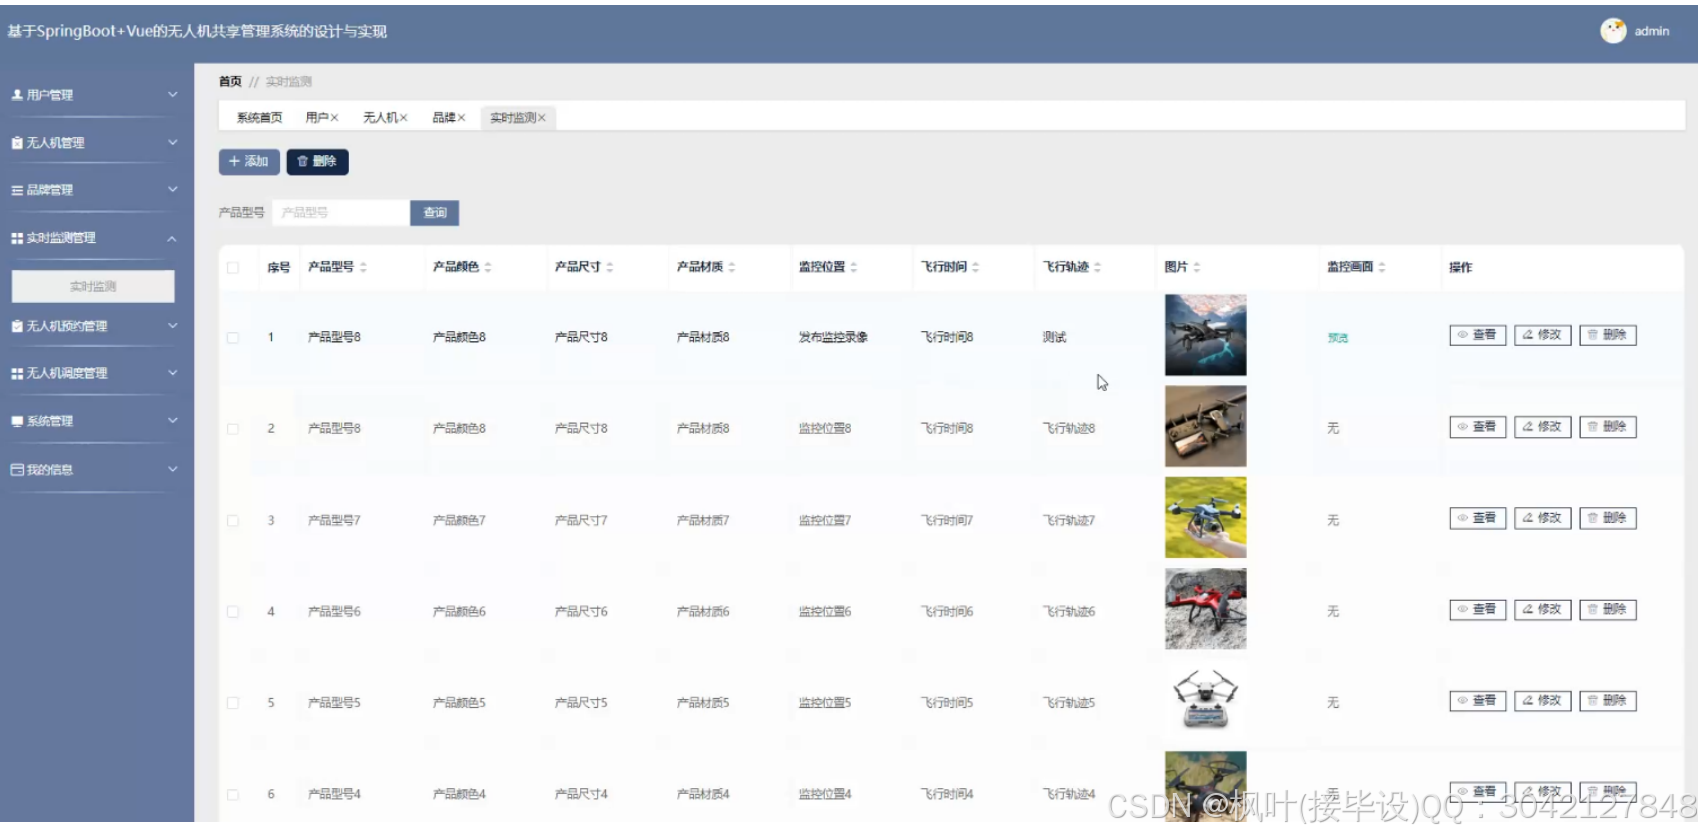The width and height of the screenshot is (1701, 836).
Task: Toggle the select-all checkbox in table header
Action: pyautogui.click(x=233, y=267)
